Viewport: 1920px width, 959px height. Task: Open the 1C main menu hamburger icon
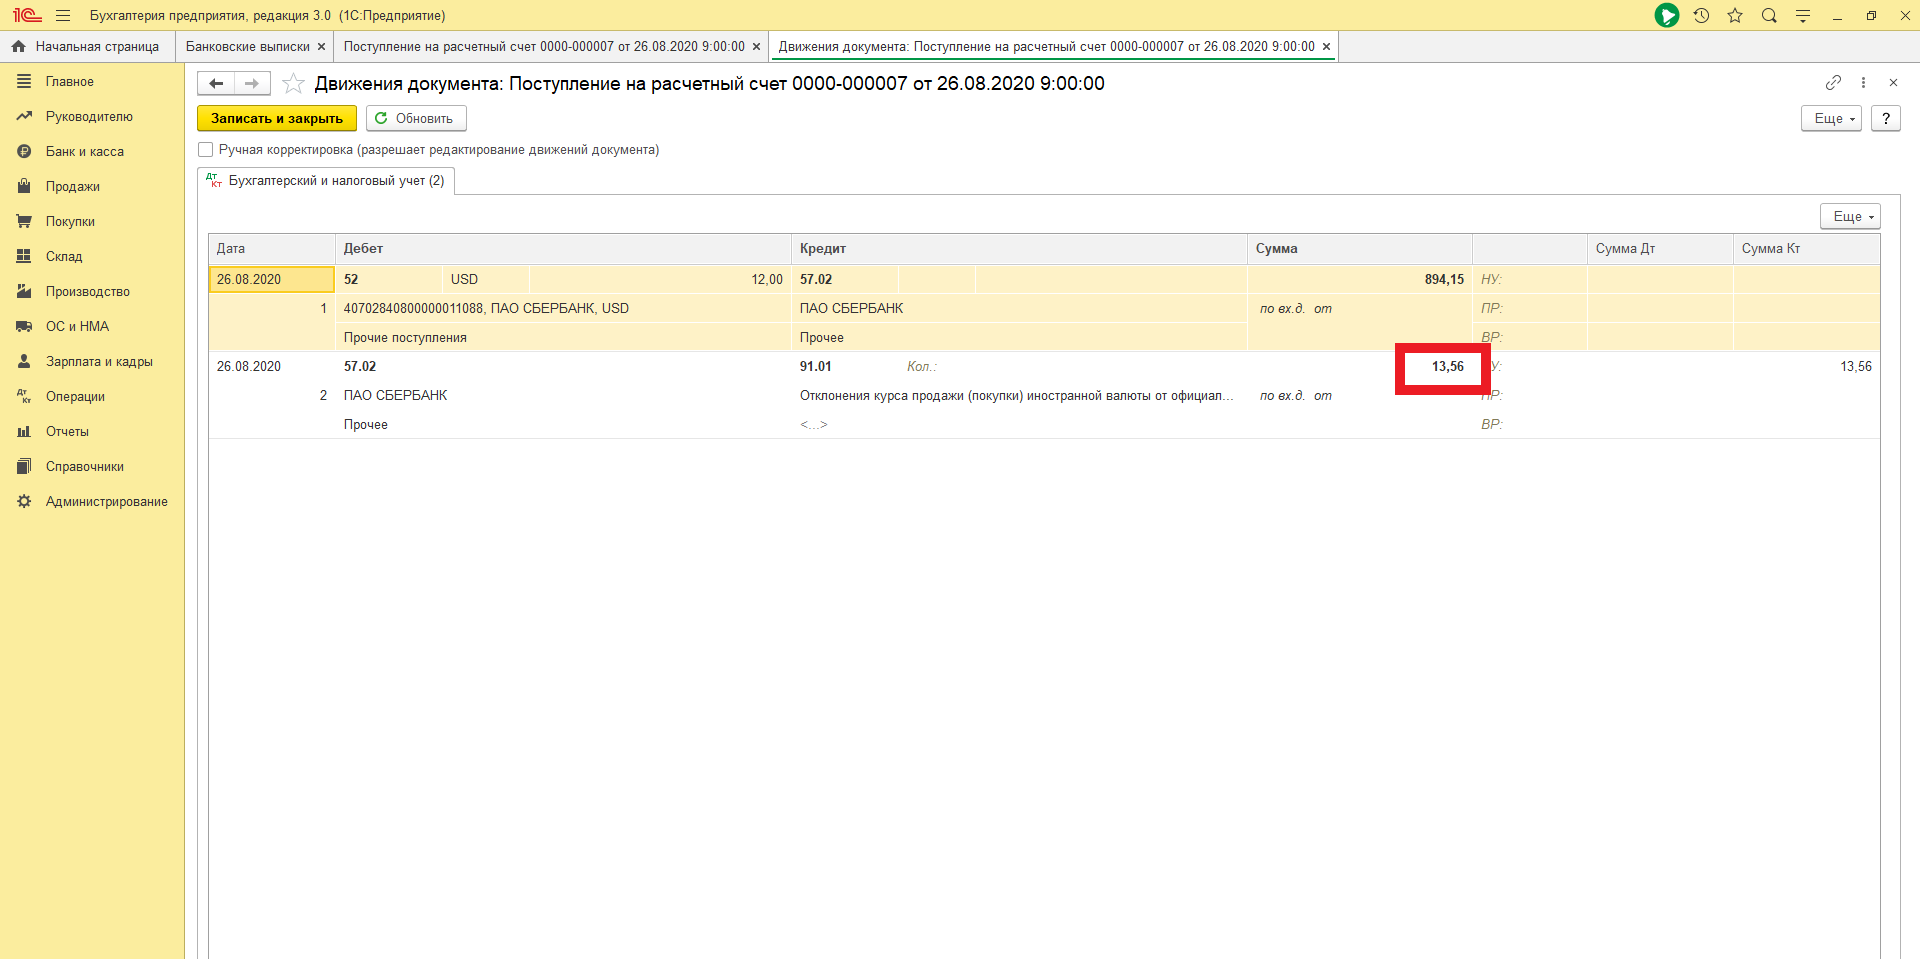point(63,15)
